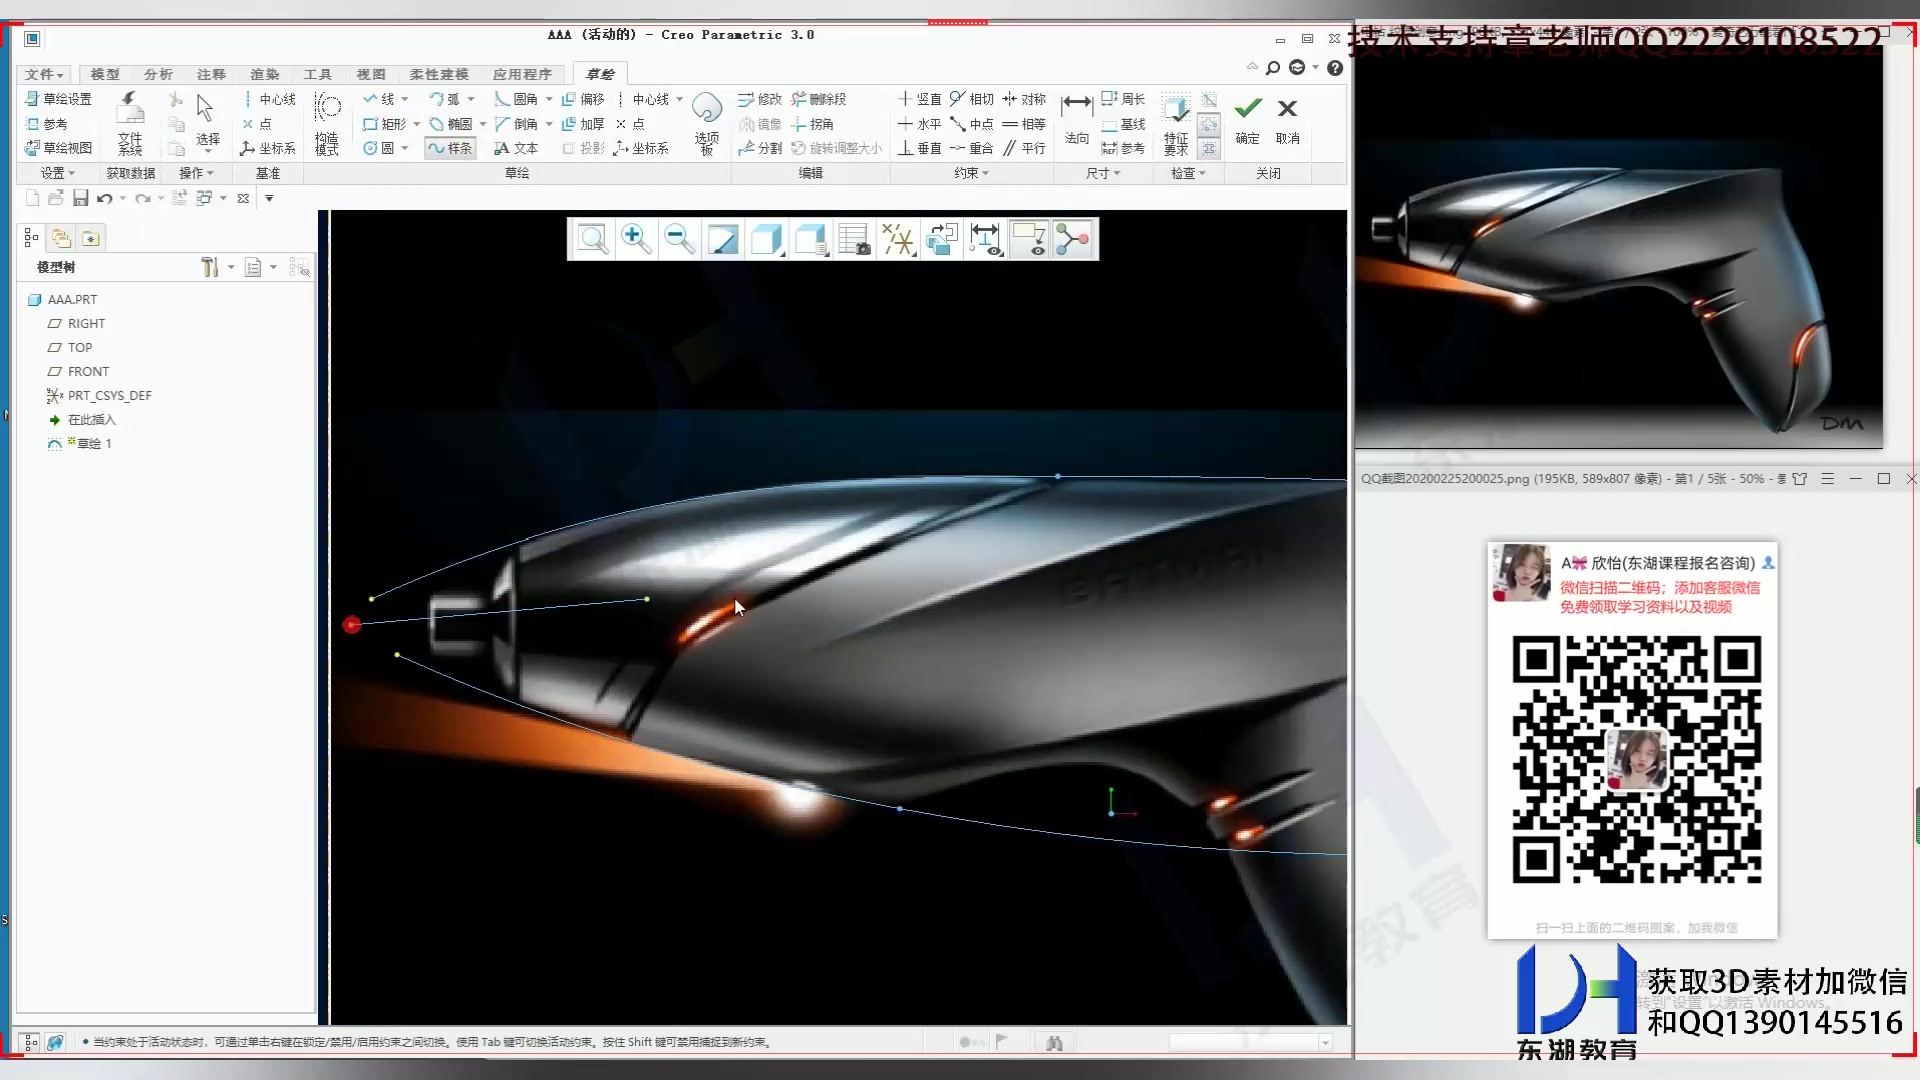Toggle the dimension display eye icon

(x=985, y=239)
